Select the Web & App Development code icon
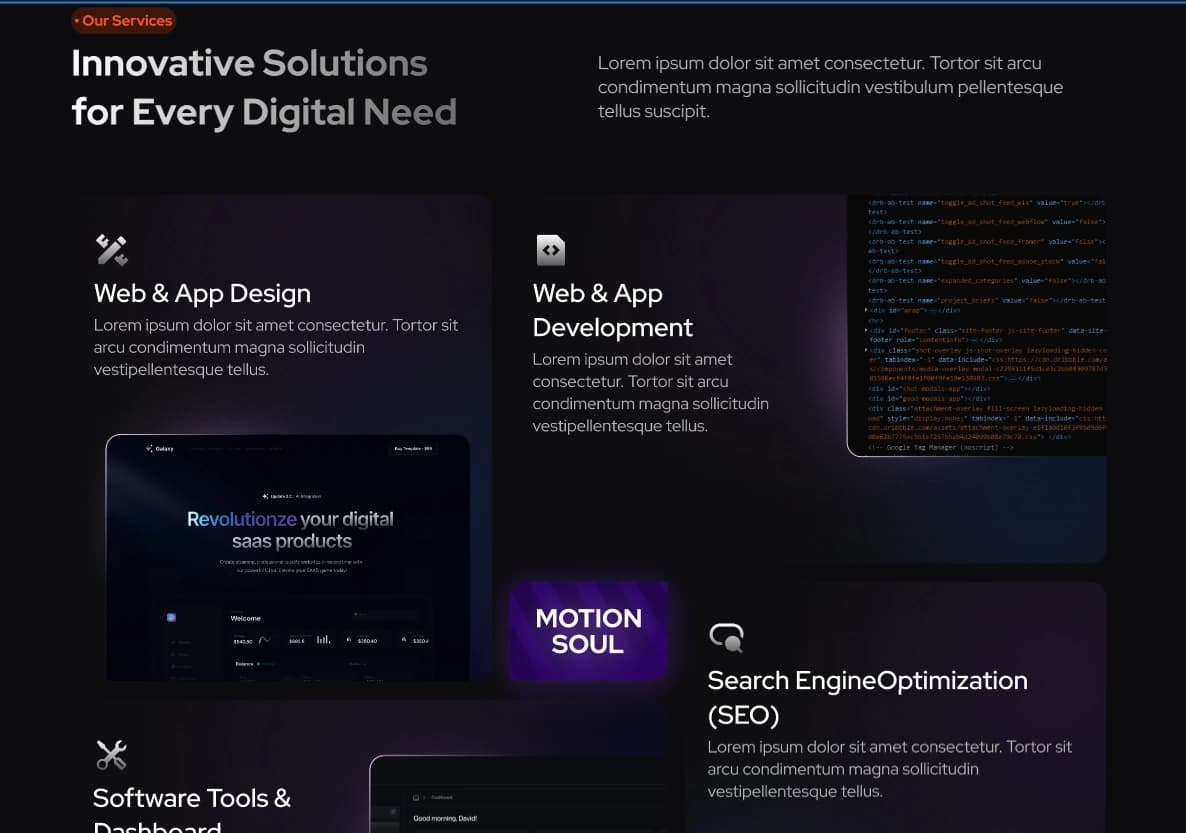 (551, 249)
